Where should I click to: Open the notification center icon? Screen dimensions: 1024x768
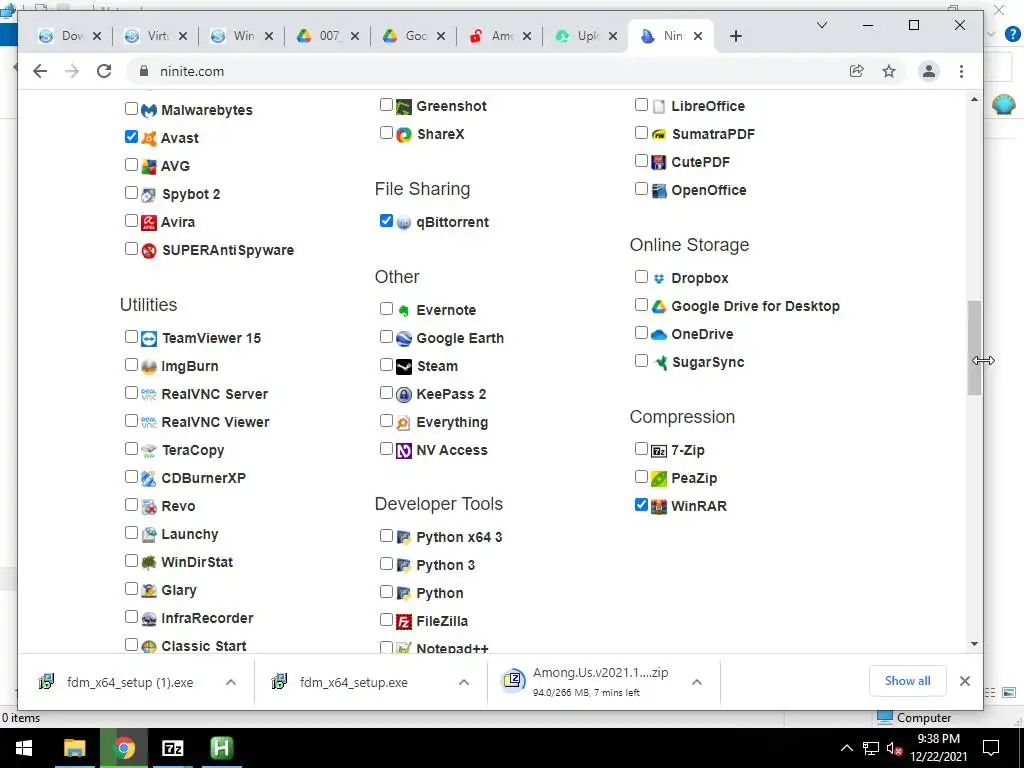point(991,748)
